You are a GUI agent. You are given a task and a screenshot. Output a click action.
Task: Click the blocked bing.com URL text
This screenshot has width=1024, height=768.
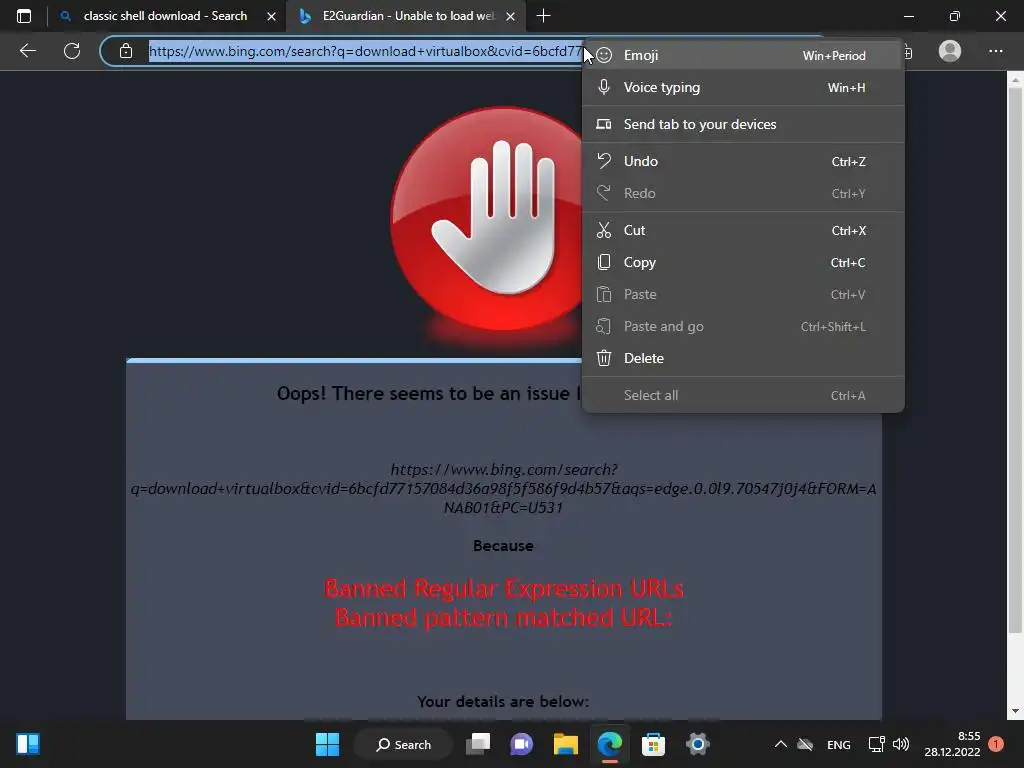click(x=504, y=488)
